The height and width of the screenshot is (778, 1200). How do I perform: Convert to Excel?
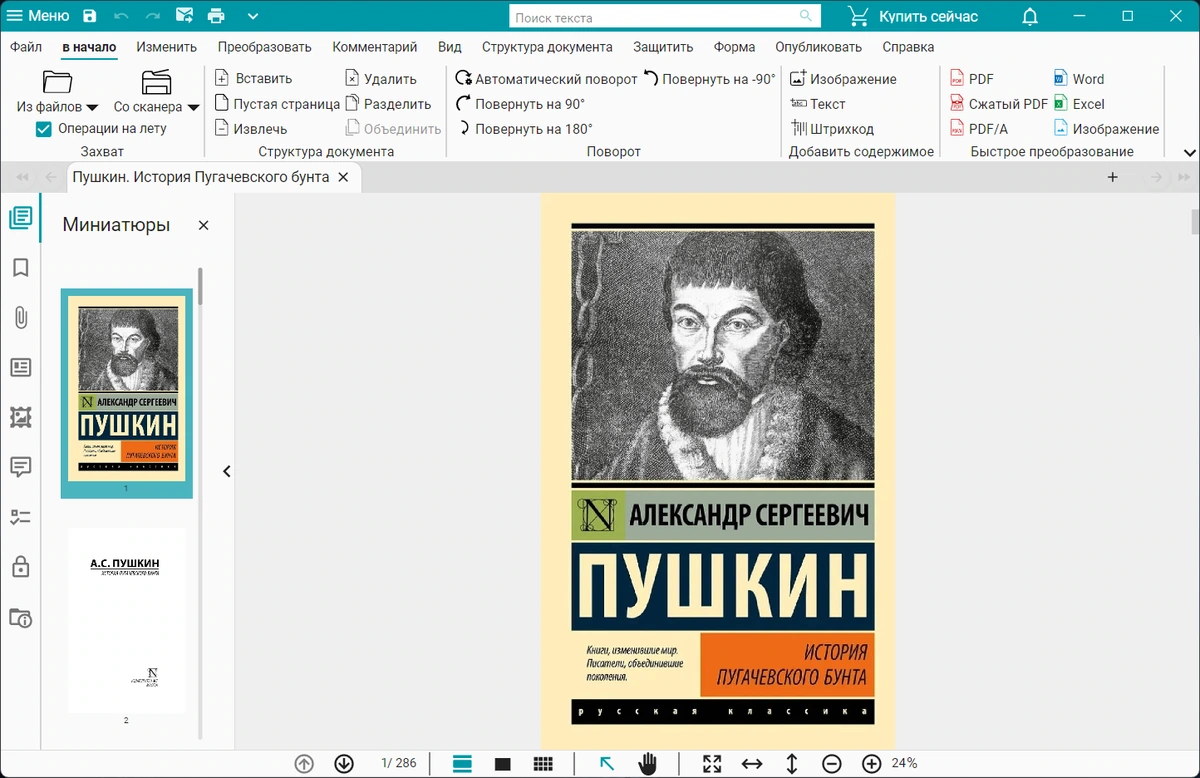pos(1079,103)
